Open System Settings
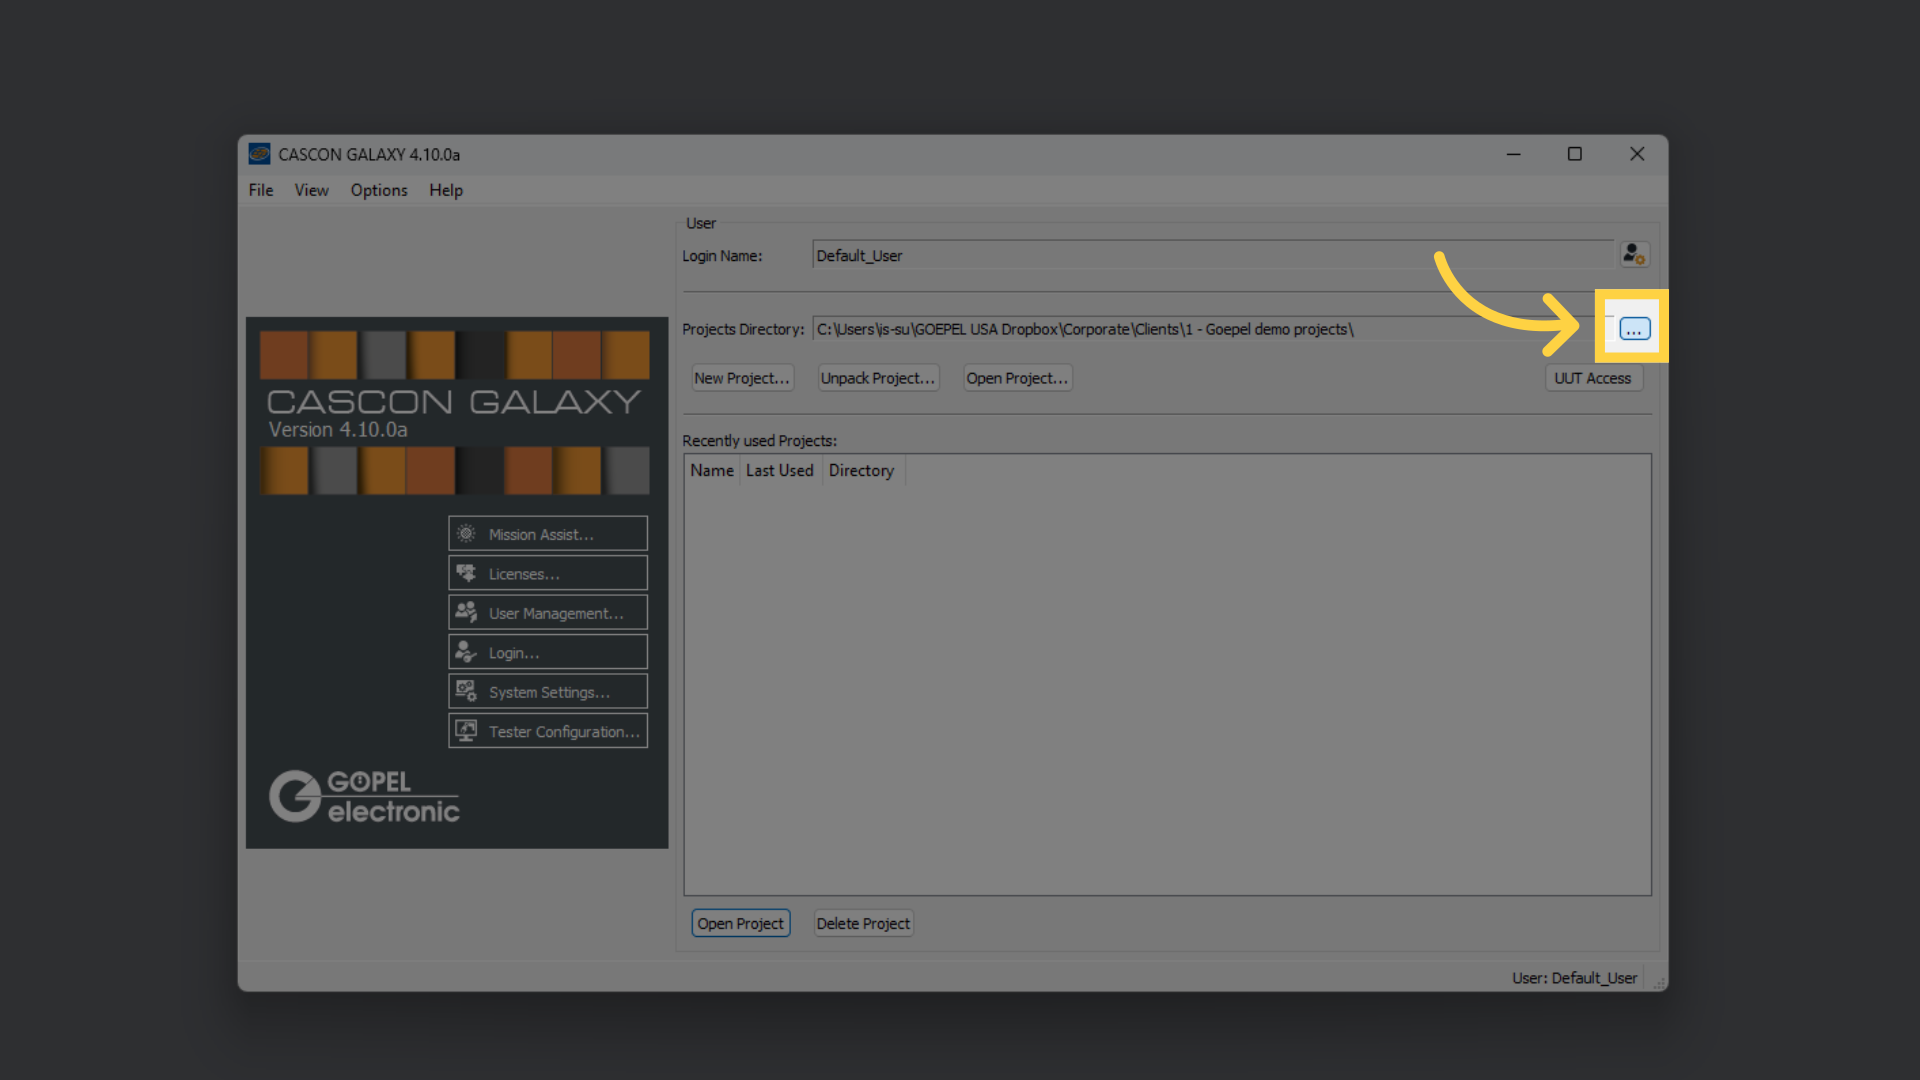This screenshot has height=1080, width=1920. pyautogui.click(x=548, y=692)
